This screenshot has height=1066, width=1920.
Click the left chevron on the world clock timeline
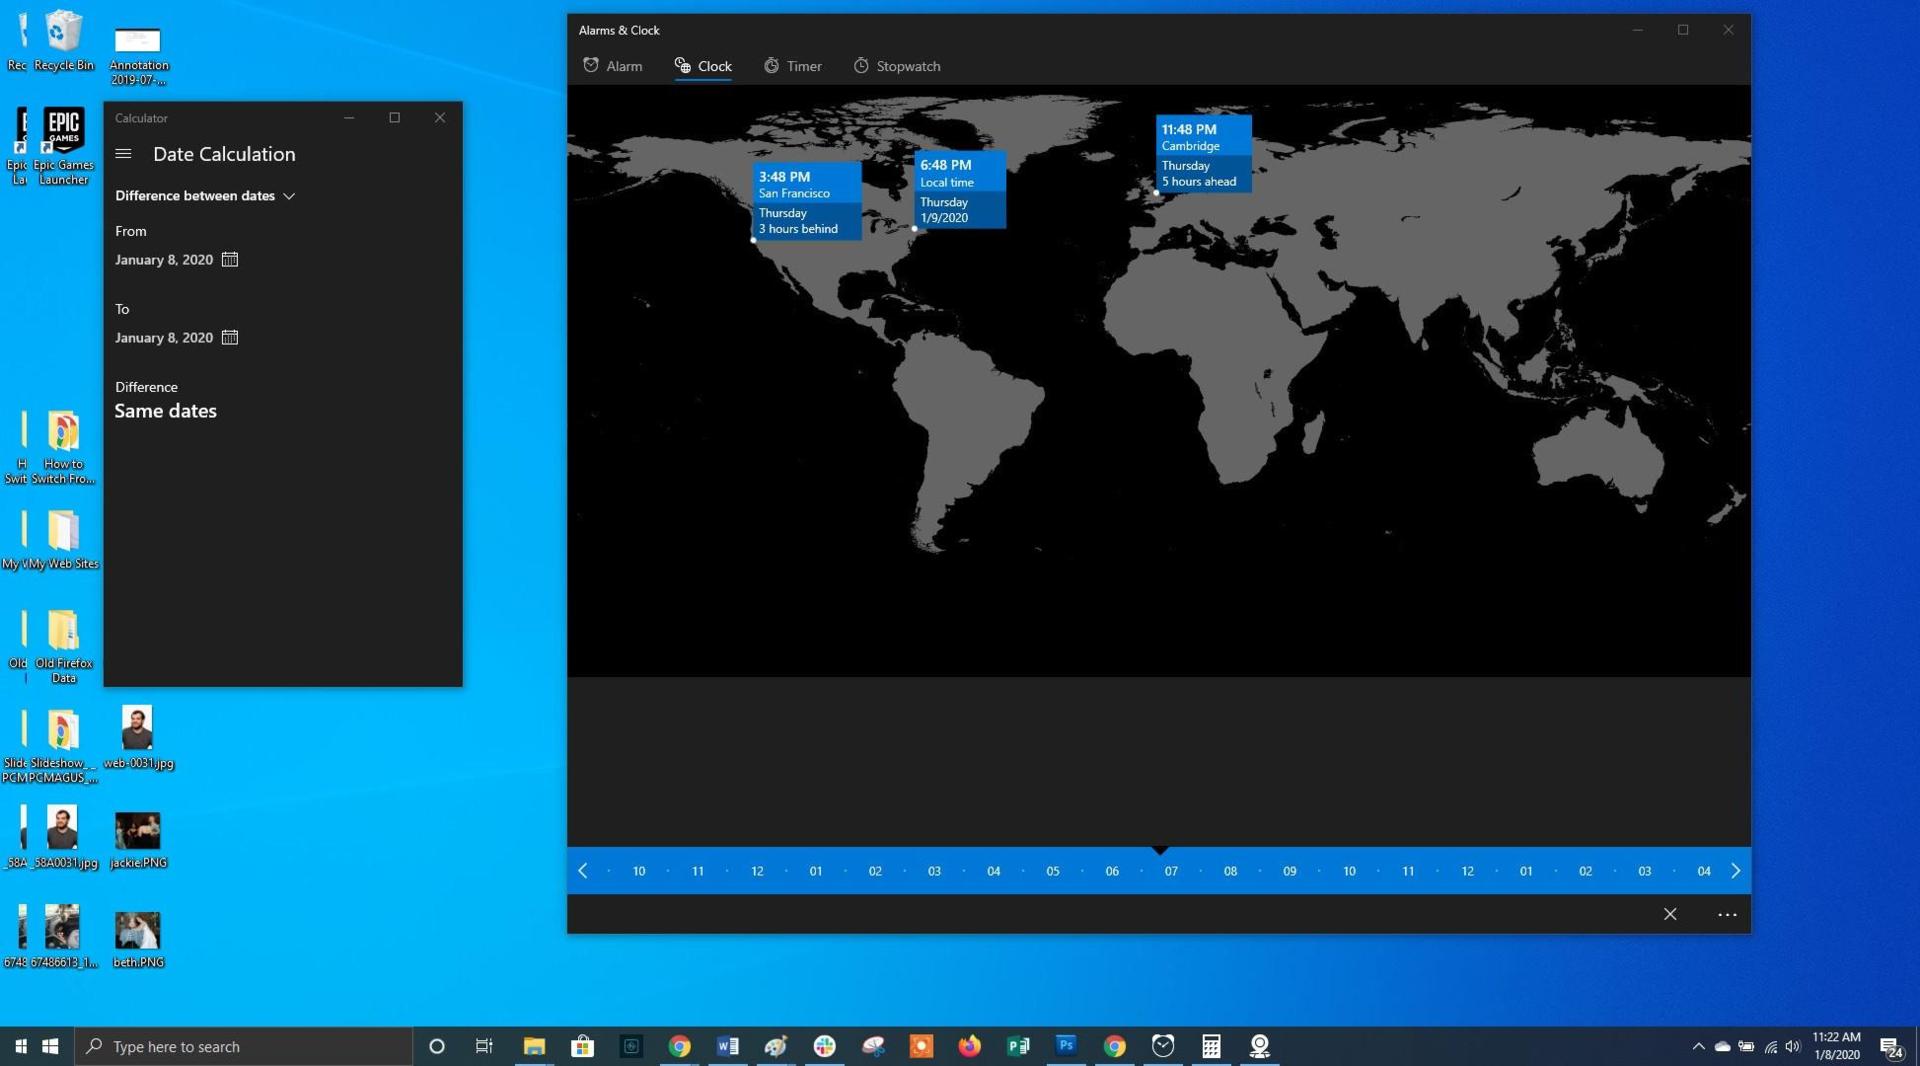tap(582, 871)
